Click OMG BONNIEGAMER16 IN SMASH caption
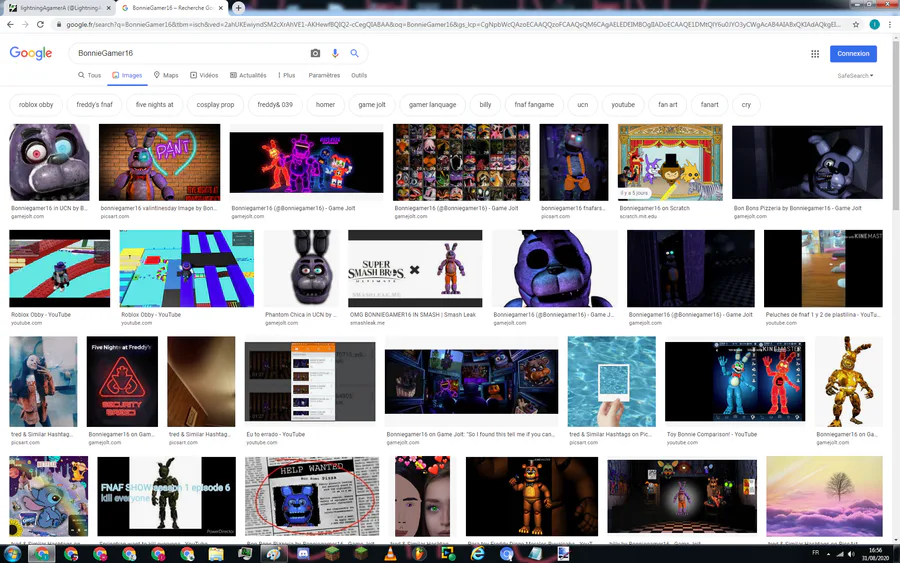Screen dimensions: 900x563 [413, 314]
